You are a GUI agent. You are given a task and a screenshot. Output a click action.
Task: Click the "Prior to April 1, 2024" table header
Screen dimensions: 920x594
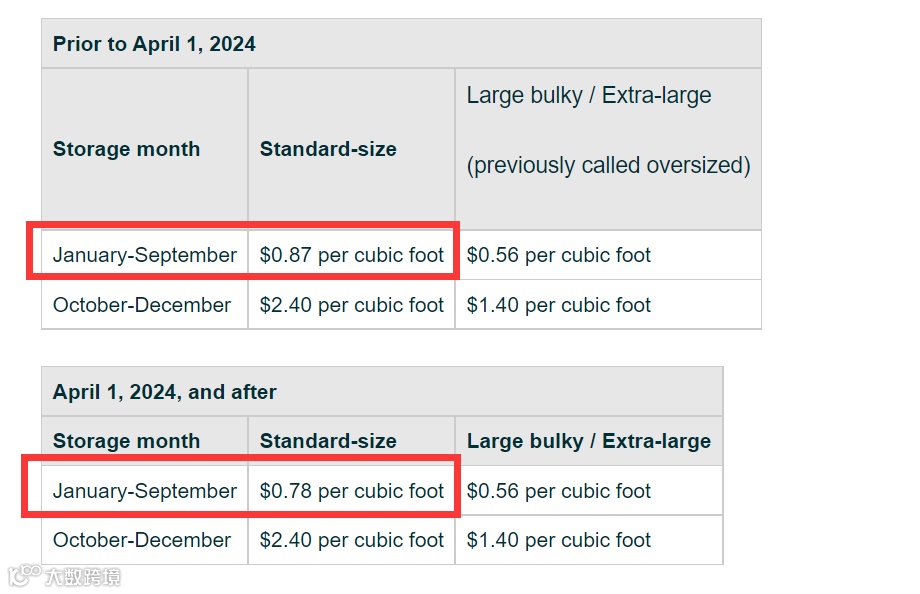pyautogui.click(x=154, y=44)
